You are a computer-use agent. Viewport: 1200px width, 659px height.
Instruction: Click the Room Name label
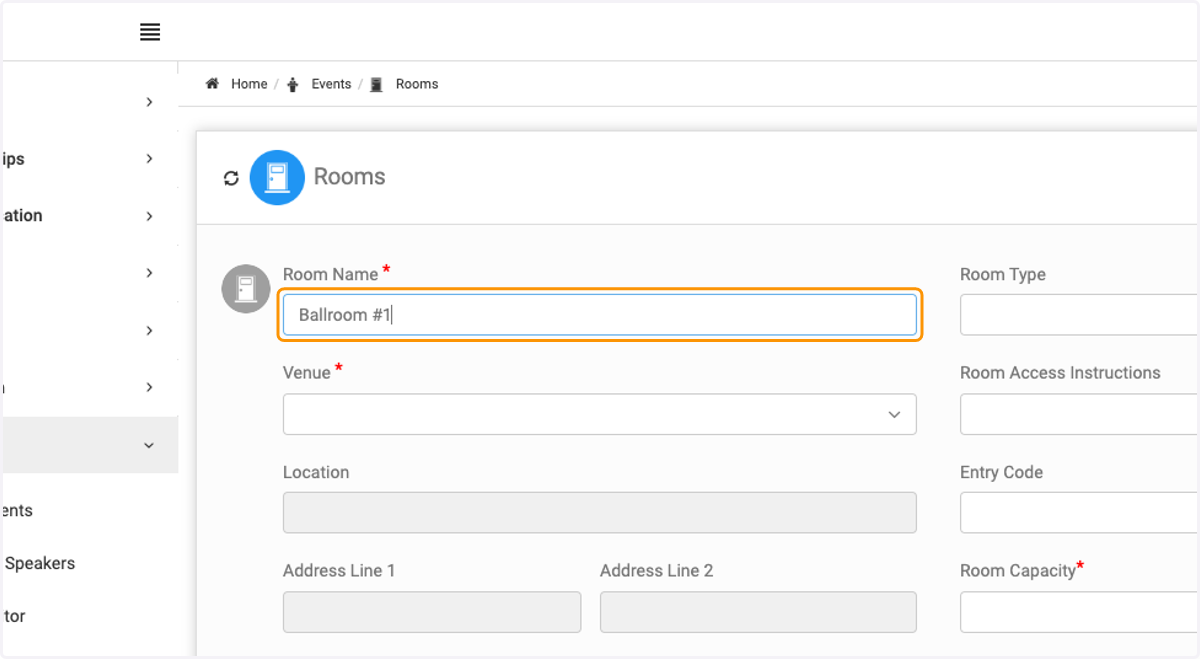click(331, 274)
